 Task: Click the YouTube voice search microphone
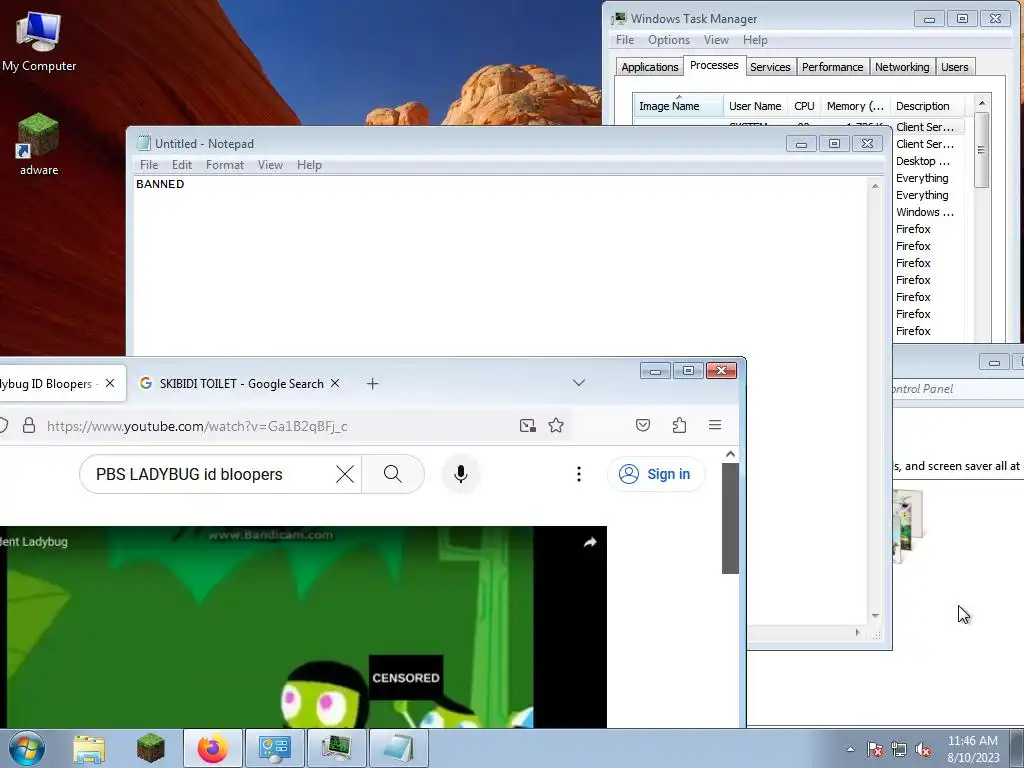tap(460, 474)
